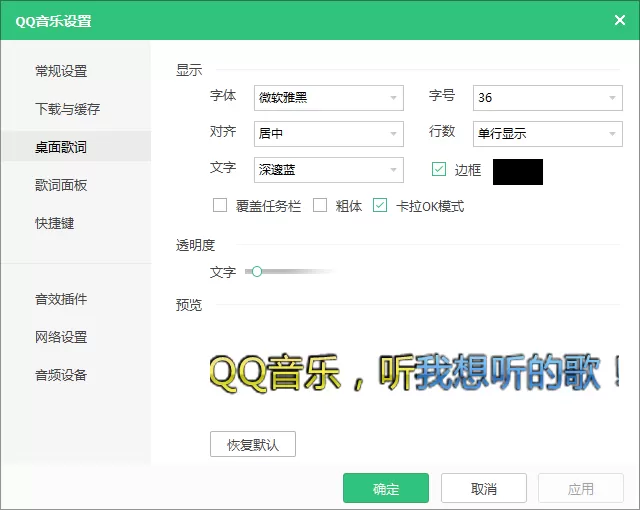Enable 覆盖任务栏 checkbox

pos(220,205)
